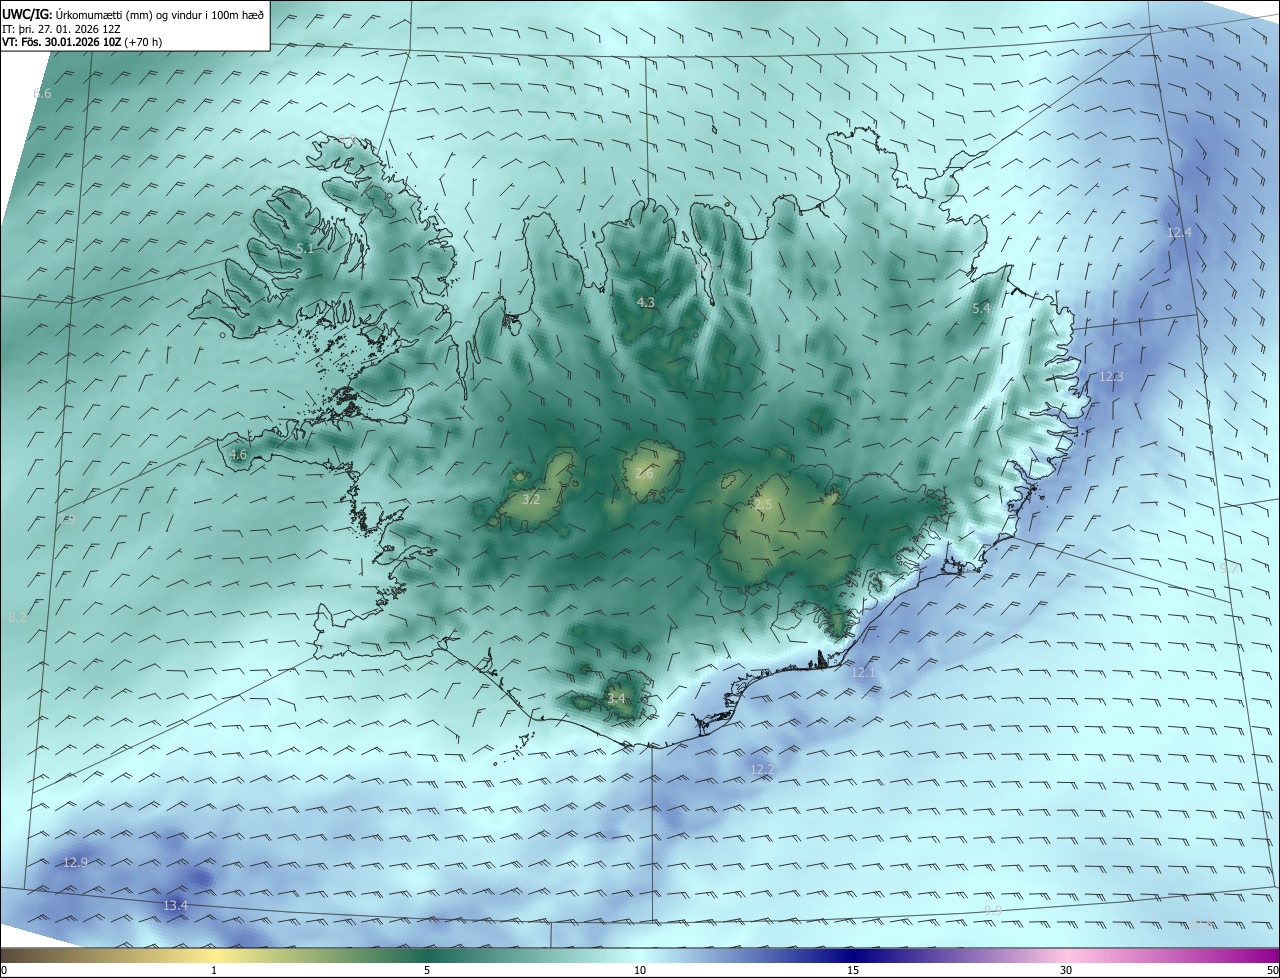Screen dimensions: 1280x978
Task: Click the title 'Úrkomumætti (mm) og vindur í 100m hæð'
Action: pyautogui.click(x=159, y=14)
